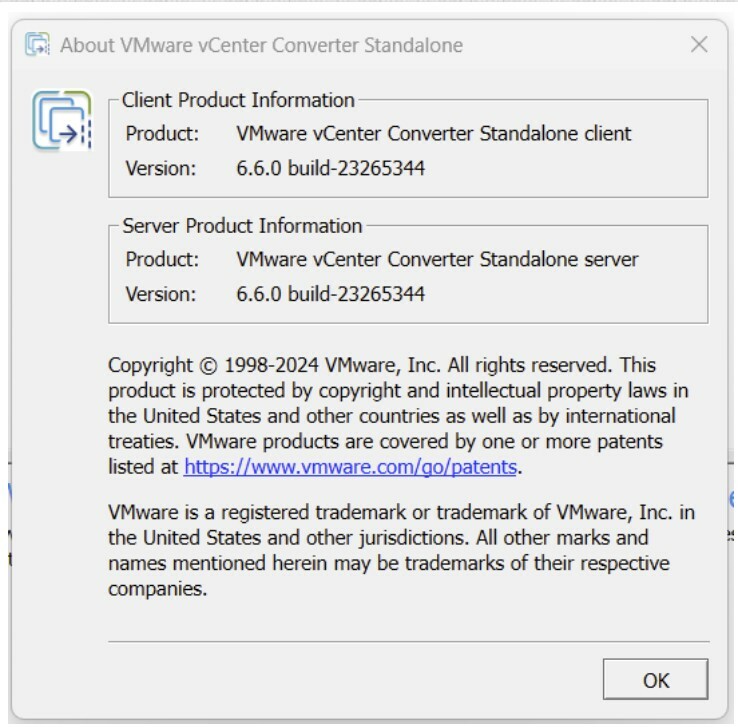Close the About dialog with the X
Image resolution: width=738 pixels, height=727 pixels.
(x=699, y=45)
